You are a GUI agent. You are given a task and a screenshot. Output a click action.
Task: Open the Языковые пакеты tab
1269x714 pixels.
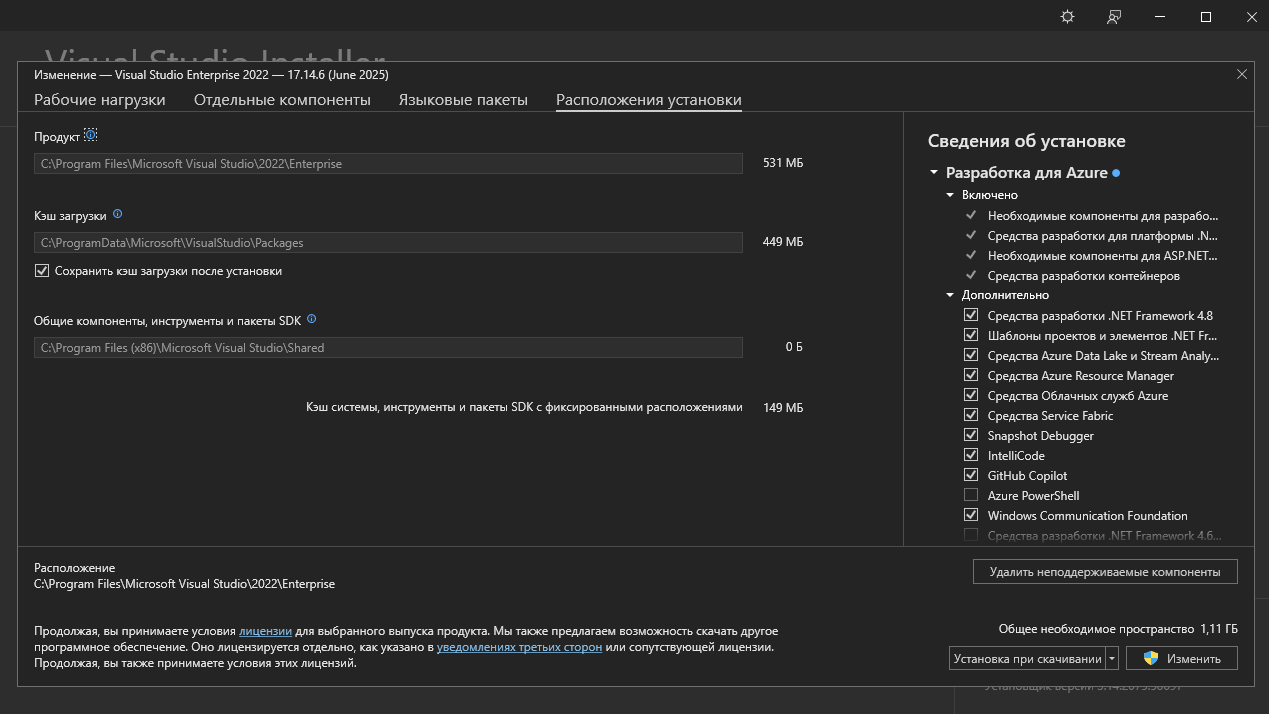point(463,100)
